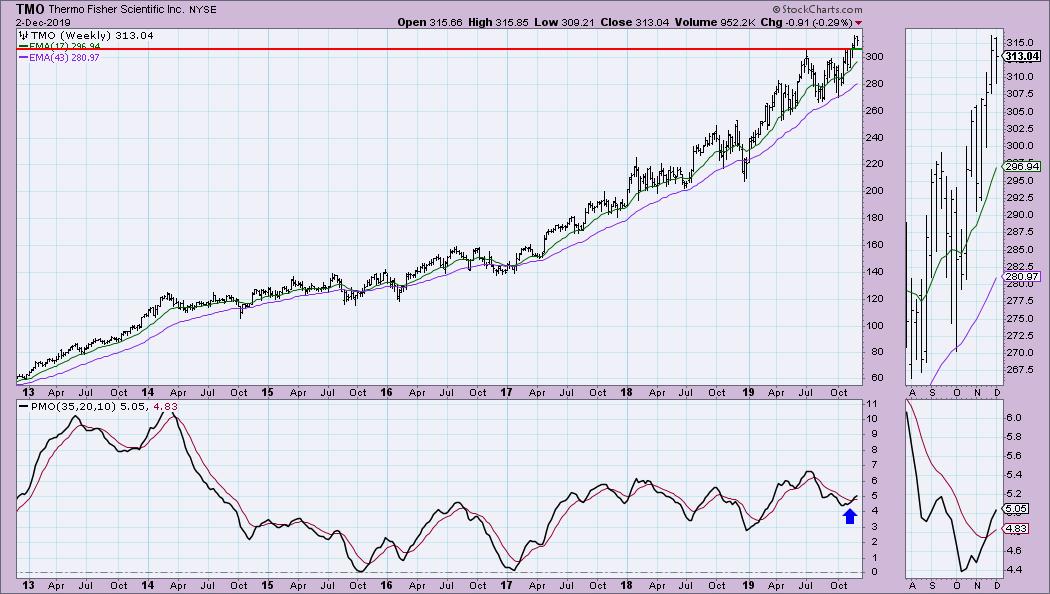The width and height of the screenshot is (1050, 594).
Task: Click the 100 price axis label on main chart
Action: click(875, 325)
